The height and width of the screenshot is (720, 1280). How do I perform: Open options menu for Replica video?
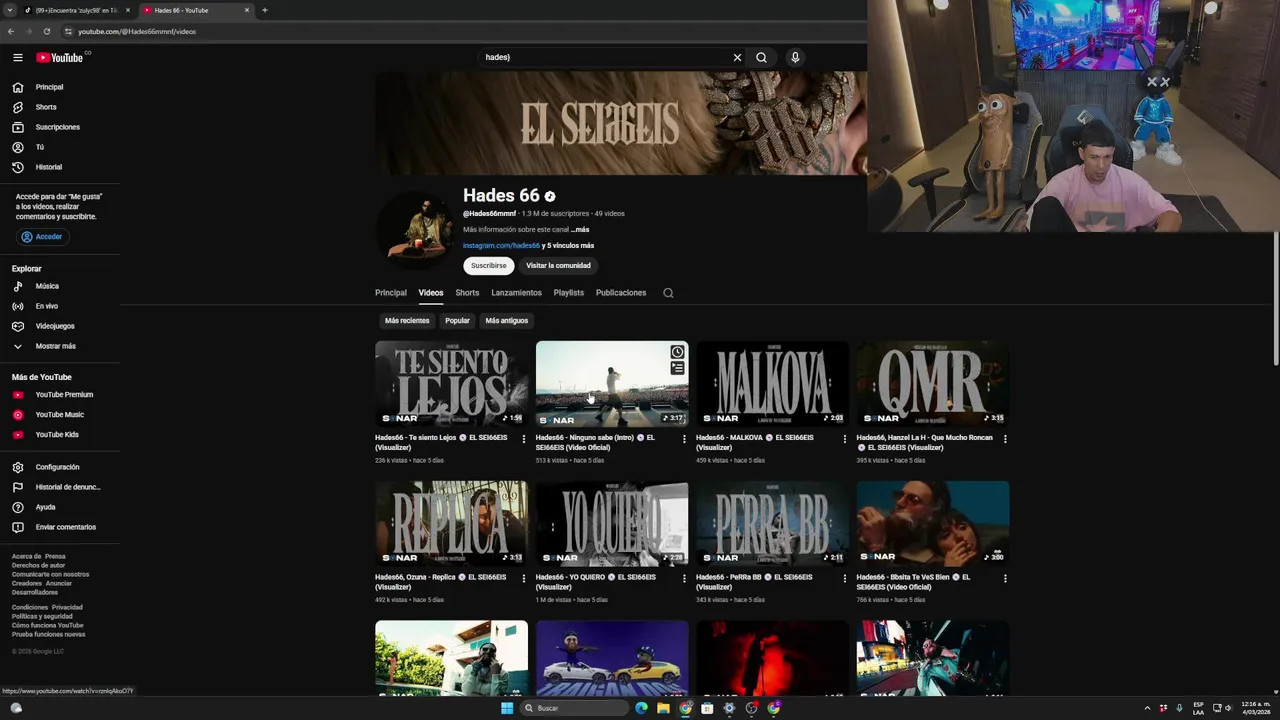click(523, 578)
